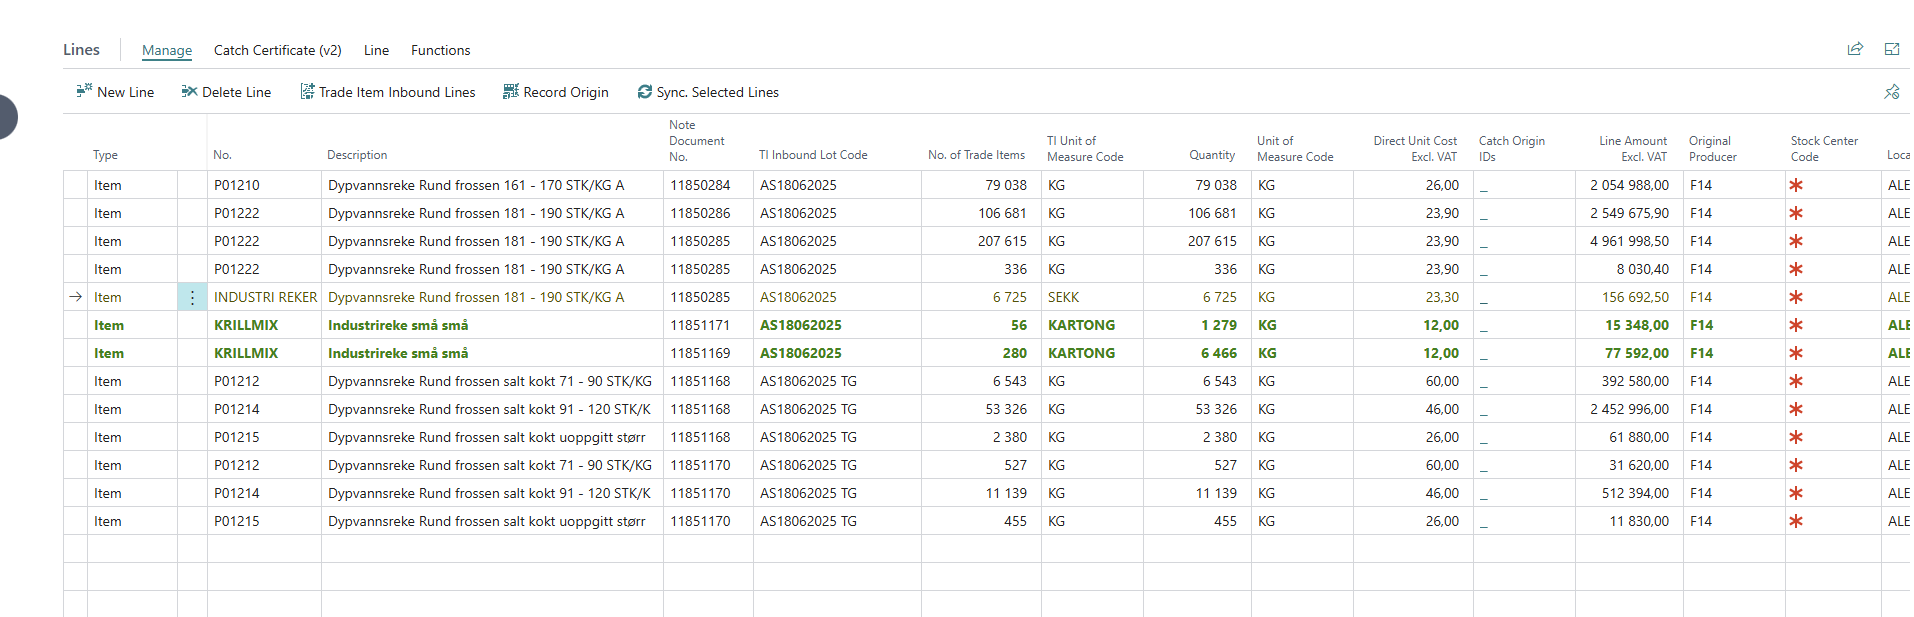Open Trade Item Inbound Lines

tap(388, 92)
